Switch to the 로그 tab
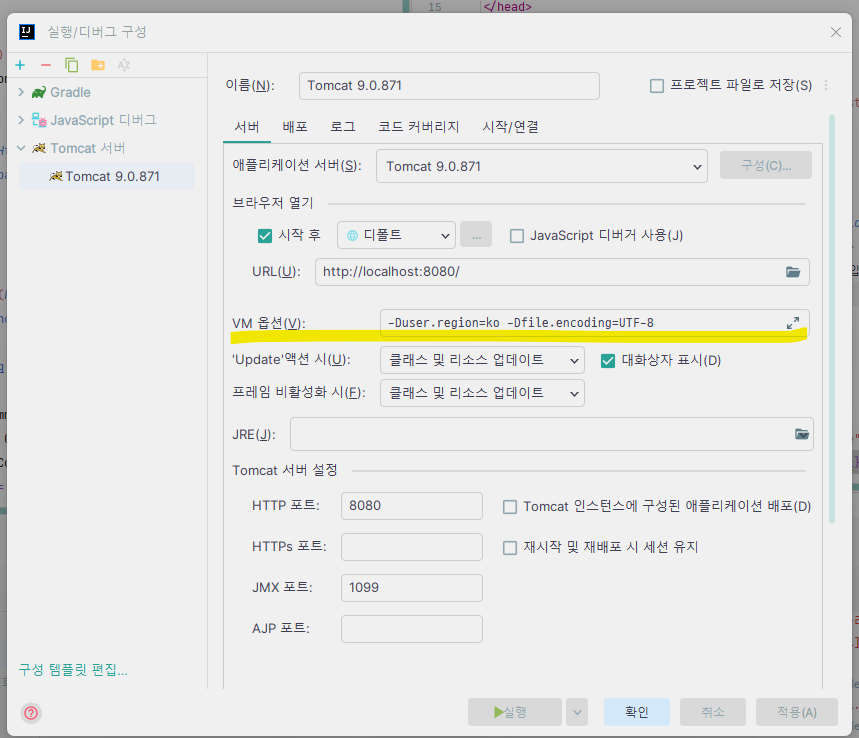 (343, 127)
